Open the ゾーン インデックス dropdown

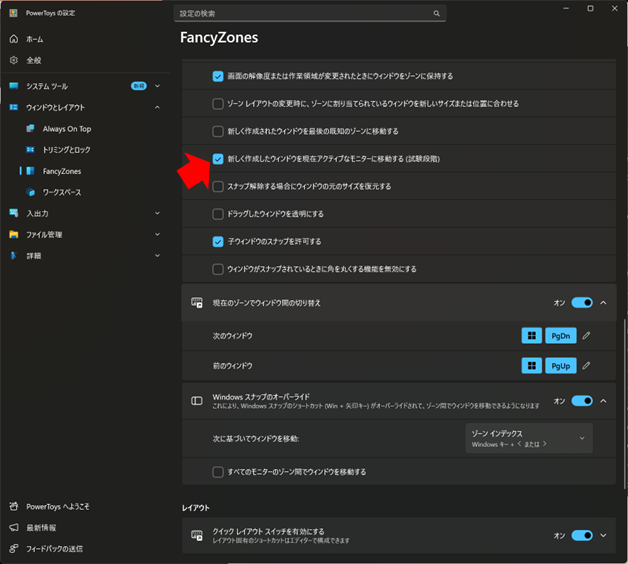pyautogui.click(x=528, y=438)
